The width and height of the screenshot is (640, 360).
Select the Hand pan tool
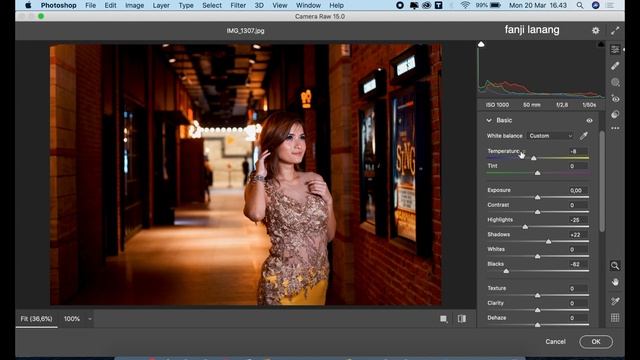[x=615, y=282]
